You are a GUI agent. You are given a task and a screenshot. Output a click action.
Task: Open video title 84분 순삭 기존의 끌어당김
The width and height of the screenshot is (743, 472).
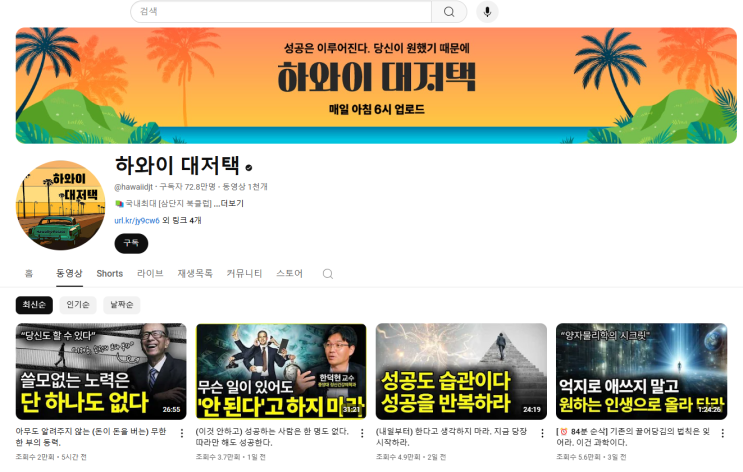633,437
